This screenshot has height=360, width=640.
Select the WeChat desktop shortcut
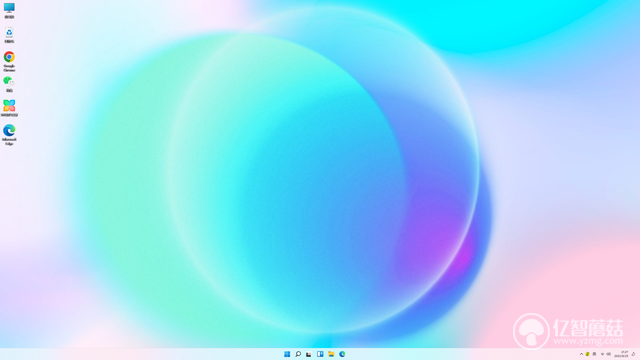pyautogui.click(x=9, y=84)
